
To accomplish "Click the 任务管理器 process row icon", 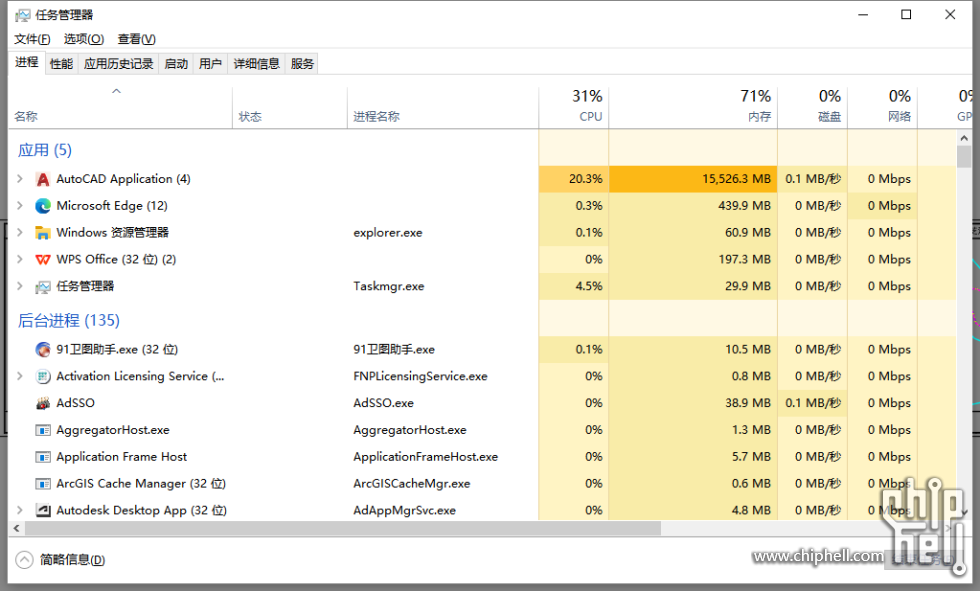I will coord(42,287).
